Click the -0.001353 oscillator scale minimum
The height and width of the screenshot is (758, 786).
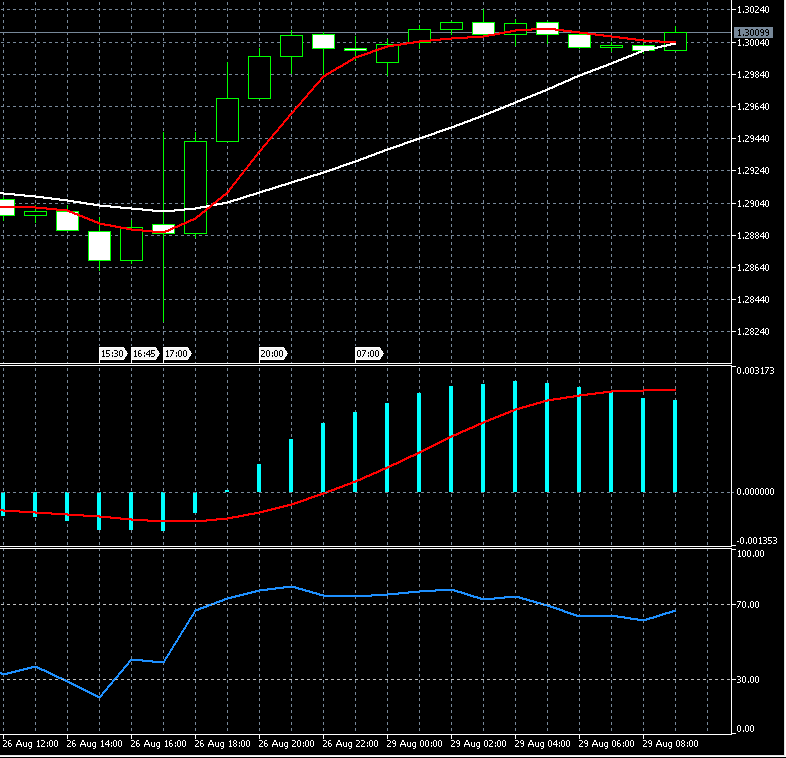(756, 541)
